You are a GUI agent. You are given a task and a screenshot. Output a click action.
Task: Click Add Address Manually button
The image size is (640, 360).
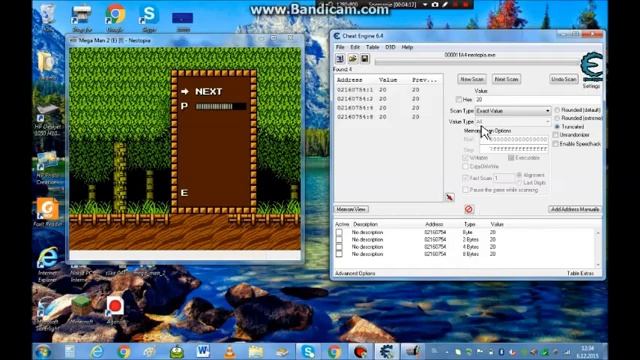(x=575, y=209)
